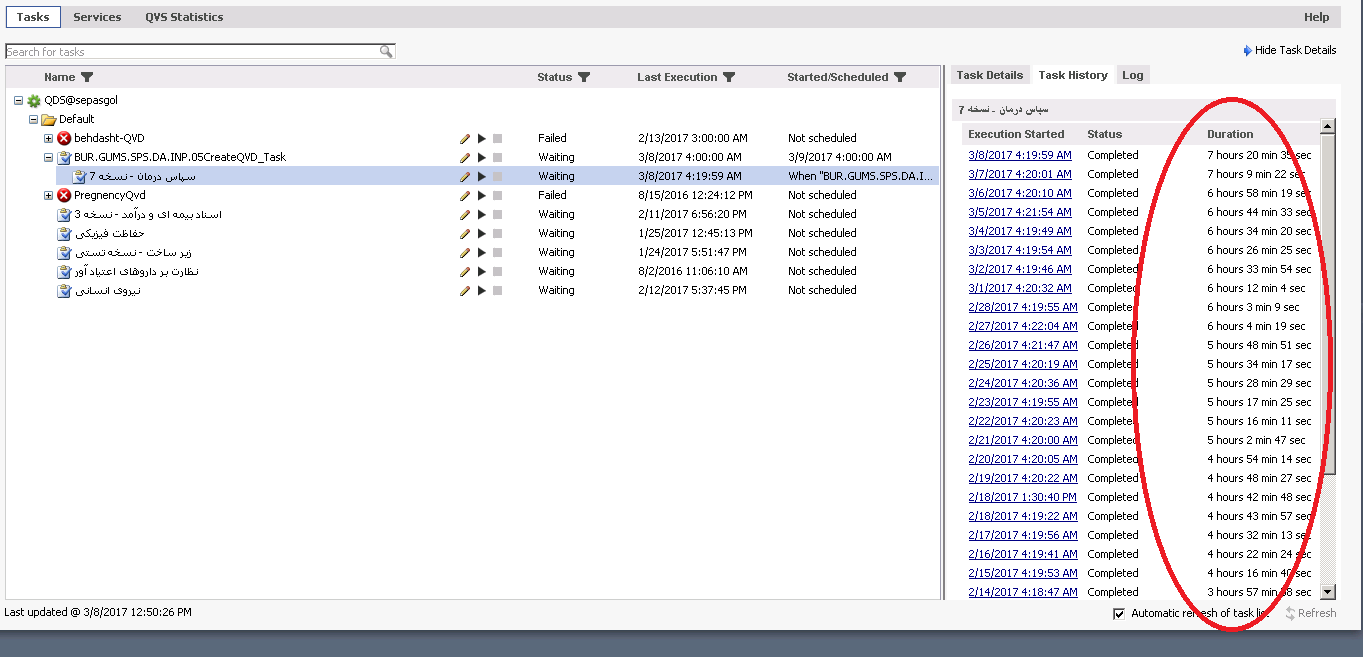Run the PregnencyQvd task with play icon

coord(481,196)
